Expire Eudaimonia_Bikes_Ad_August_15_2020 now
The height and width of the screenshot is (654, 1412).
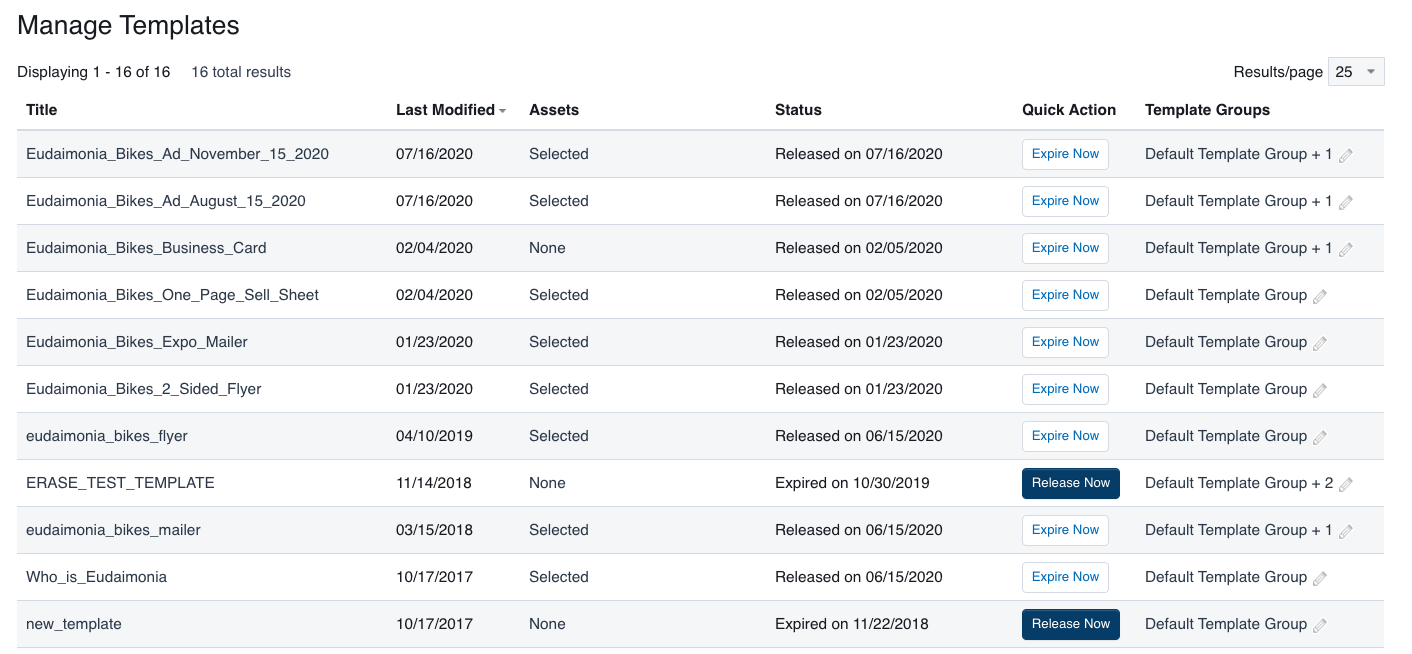coord(1065,201)
